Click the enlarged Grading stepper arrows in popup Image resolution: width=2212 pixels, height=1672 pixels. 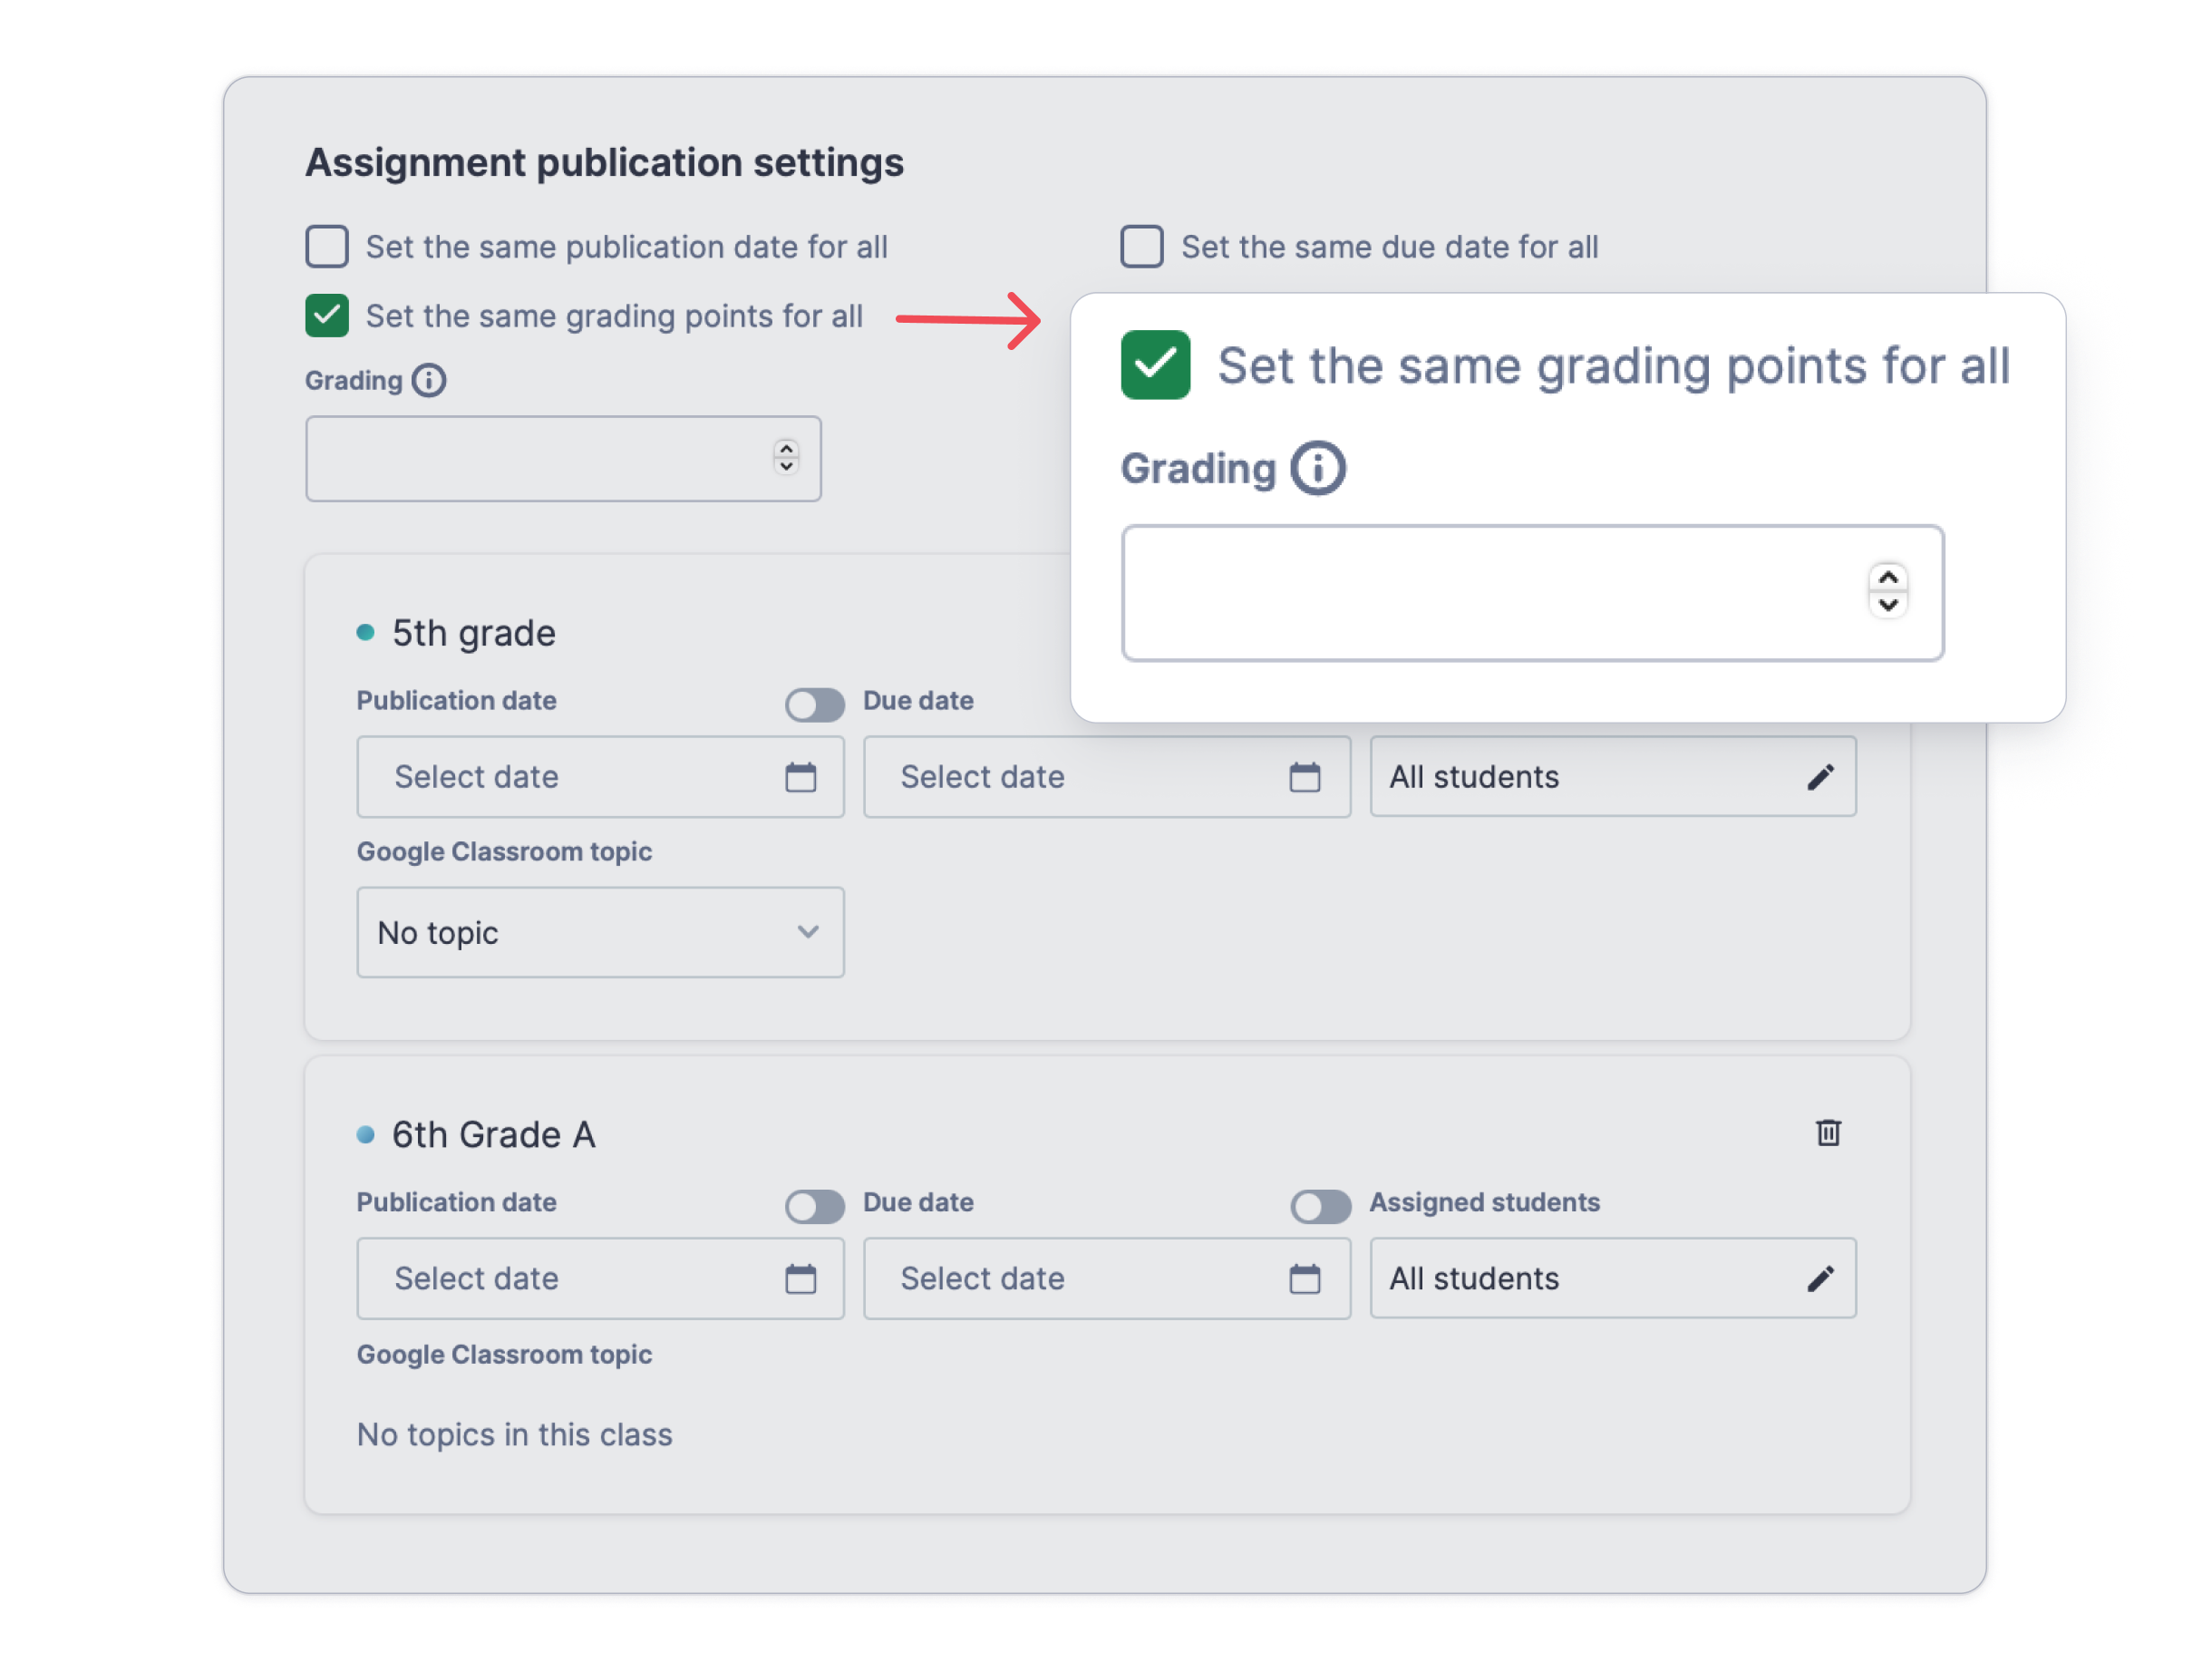click(1887, 591)
